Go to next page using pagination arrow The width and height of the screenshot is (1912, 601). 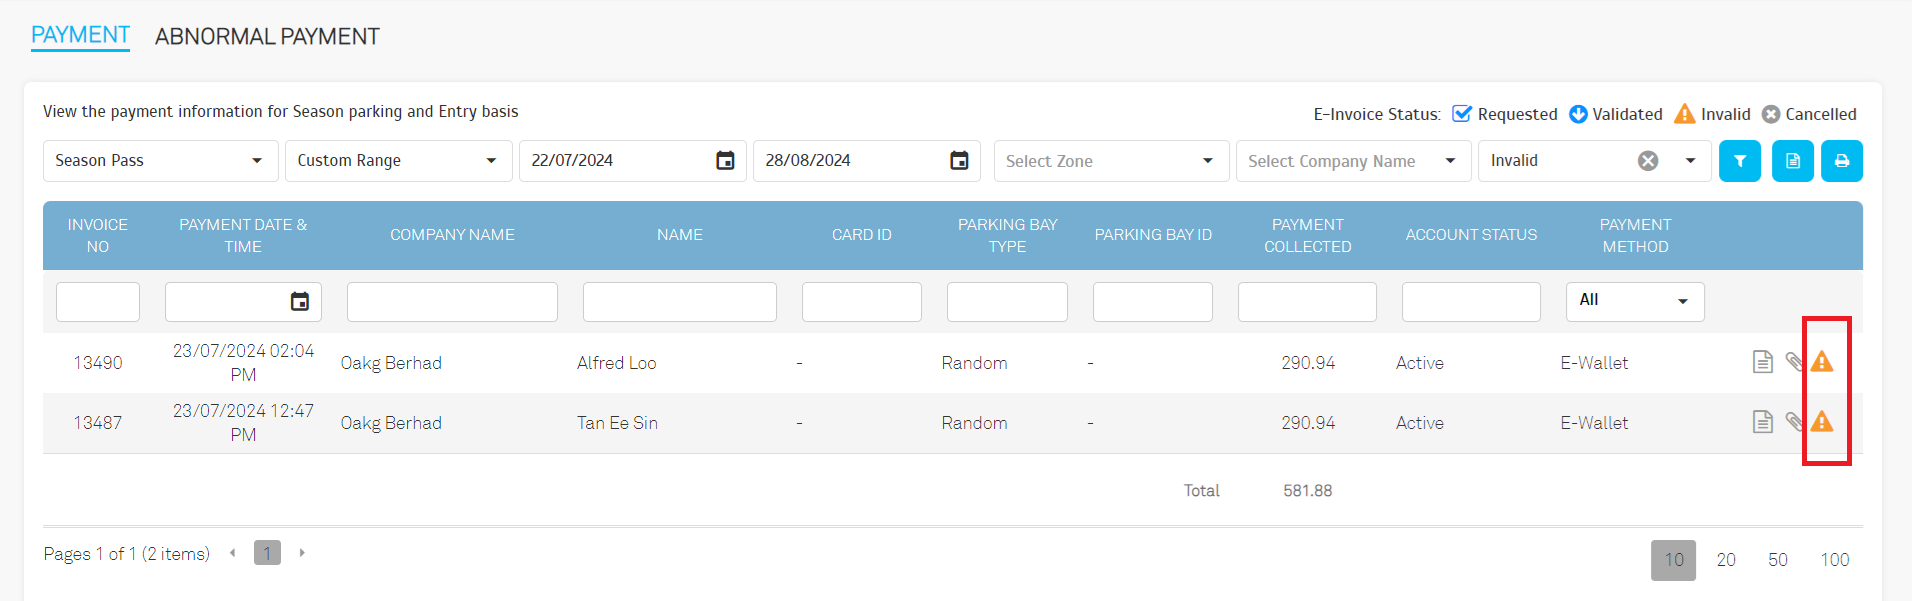302,553
